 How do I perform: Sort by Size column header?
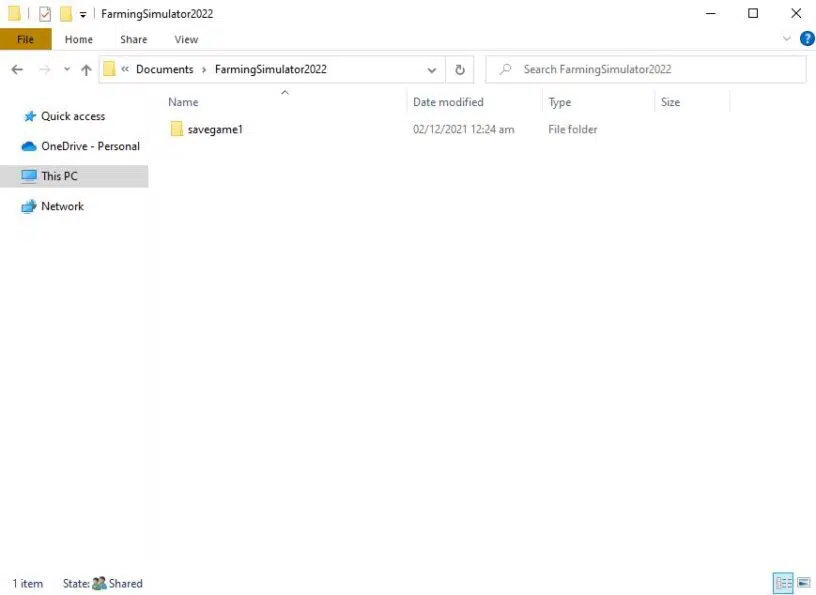coord(670,102)
